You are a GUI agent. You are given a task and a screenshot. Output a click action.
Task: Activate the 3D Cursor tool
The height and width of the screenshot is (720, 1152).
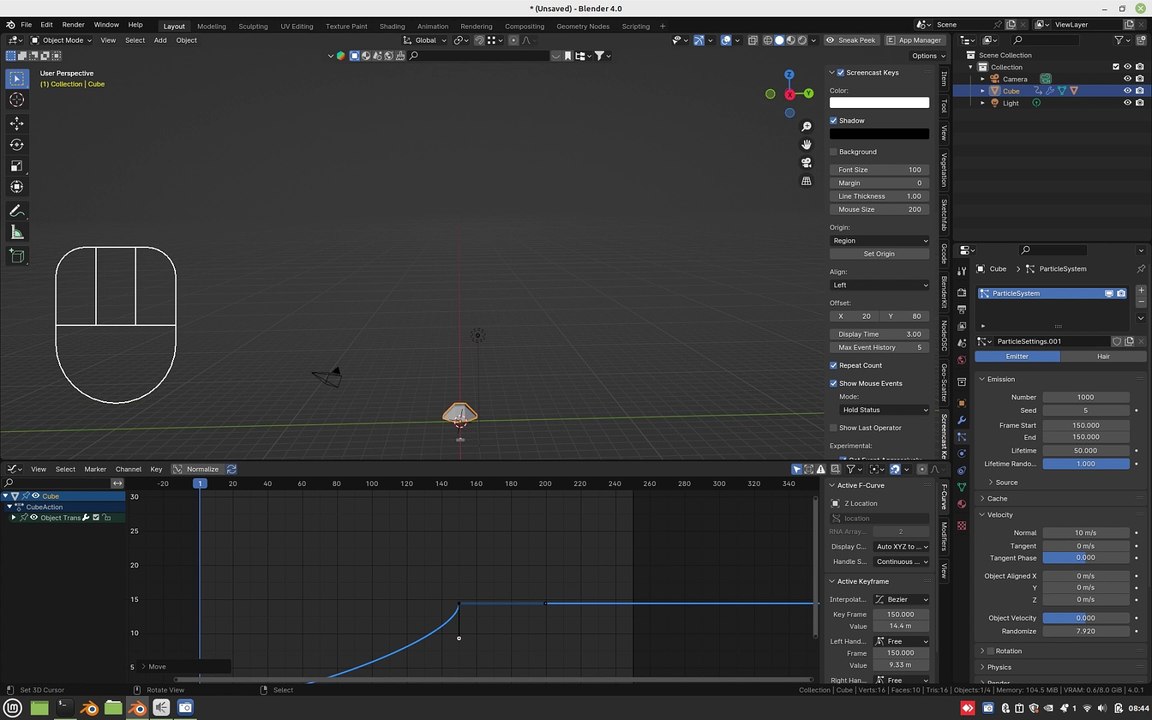16,100
